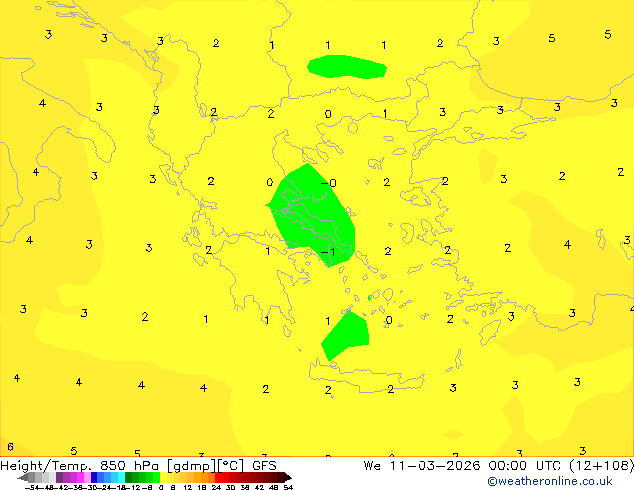Pick the bright yellow legend swatch
Screen dimensions: 634x490
[163, 477]
